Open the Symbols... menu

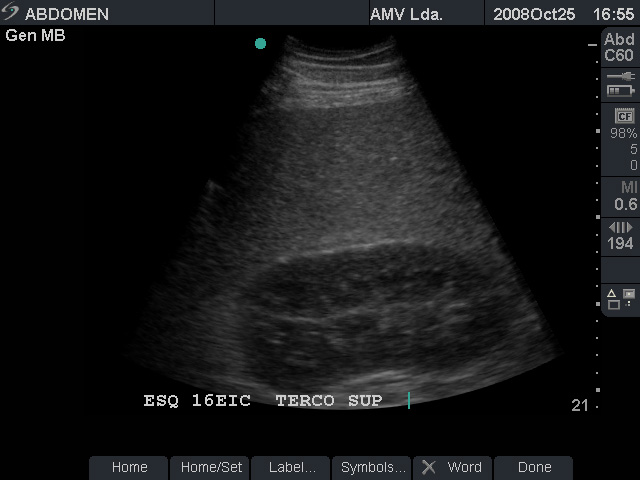pos(372,467)
